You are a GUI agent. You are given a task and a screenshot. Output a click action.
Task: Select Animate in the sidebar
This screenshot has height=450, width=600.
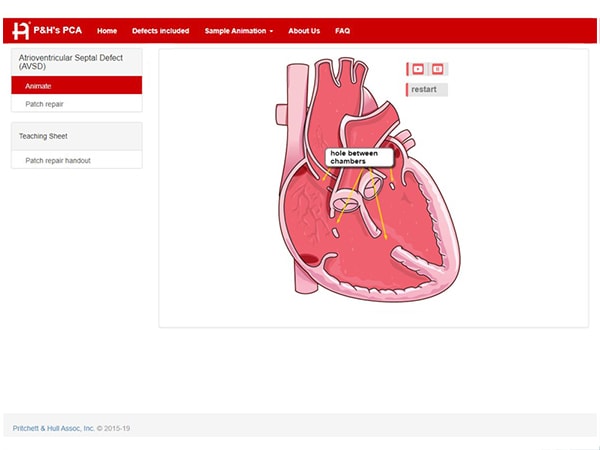pyautogui.click(x=77, y=85)
